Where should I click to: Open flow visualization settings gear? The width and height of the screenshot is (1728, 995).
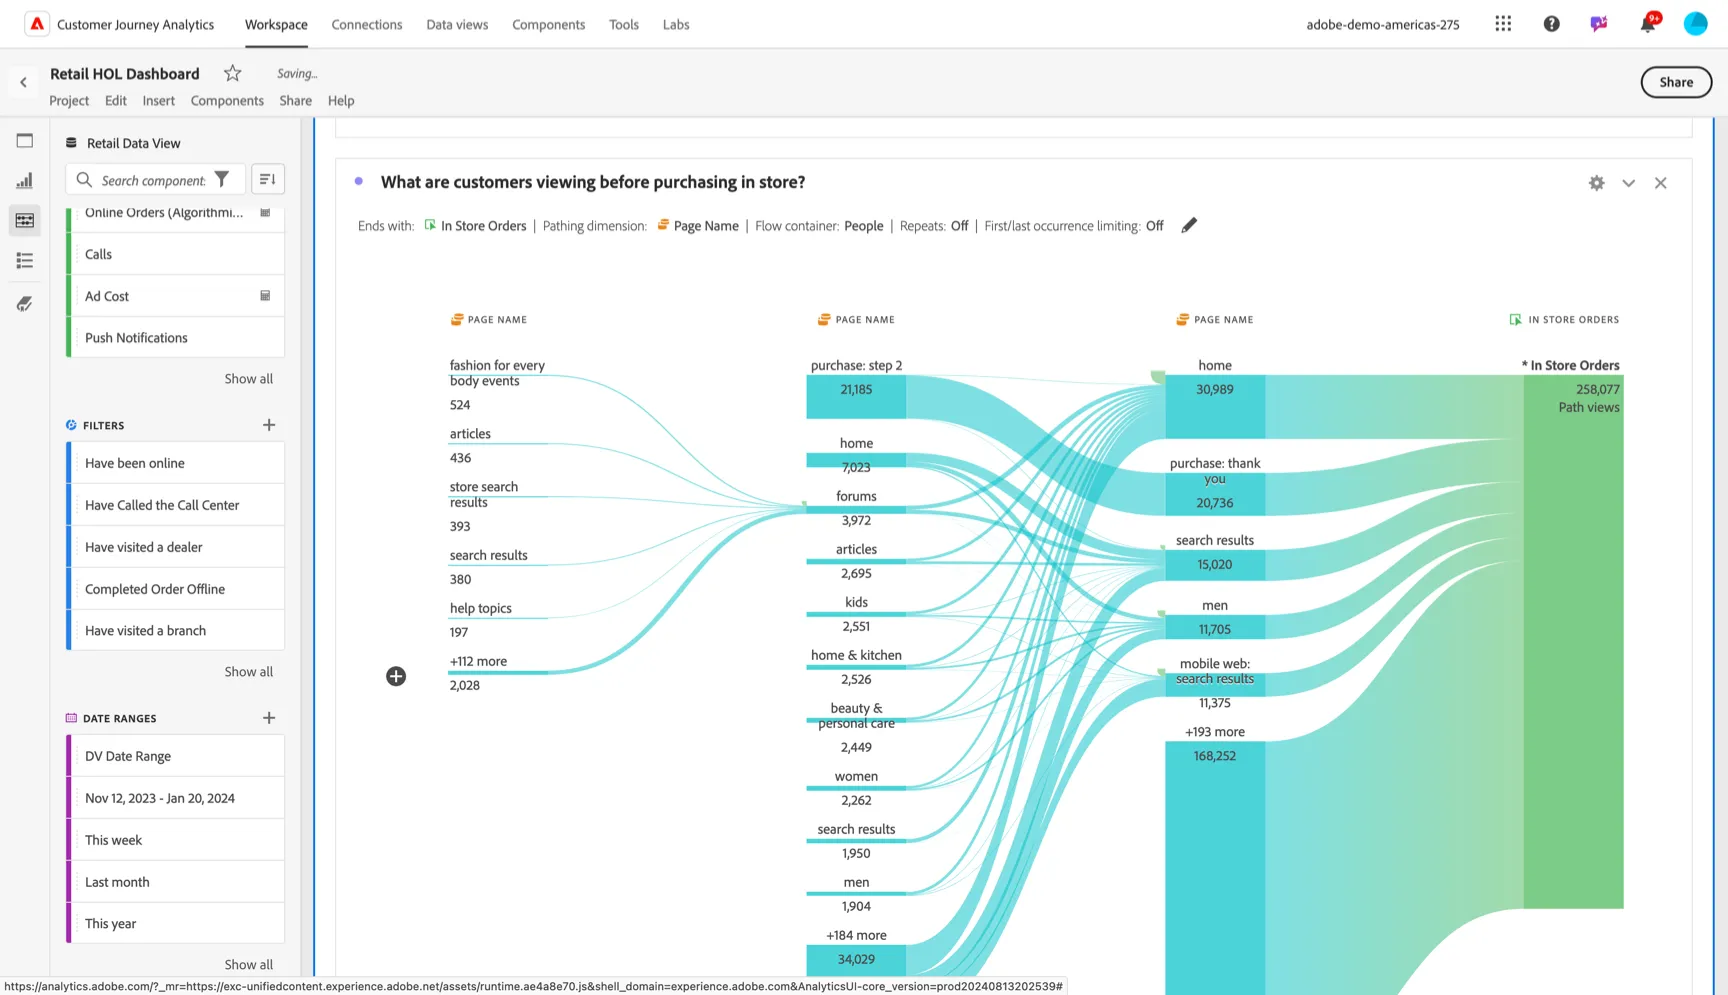click(x=1596, y=183)
